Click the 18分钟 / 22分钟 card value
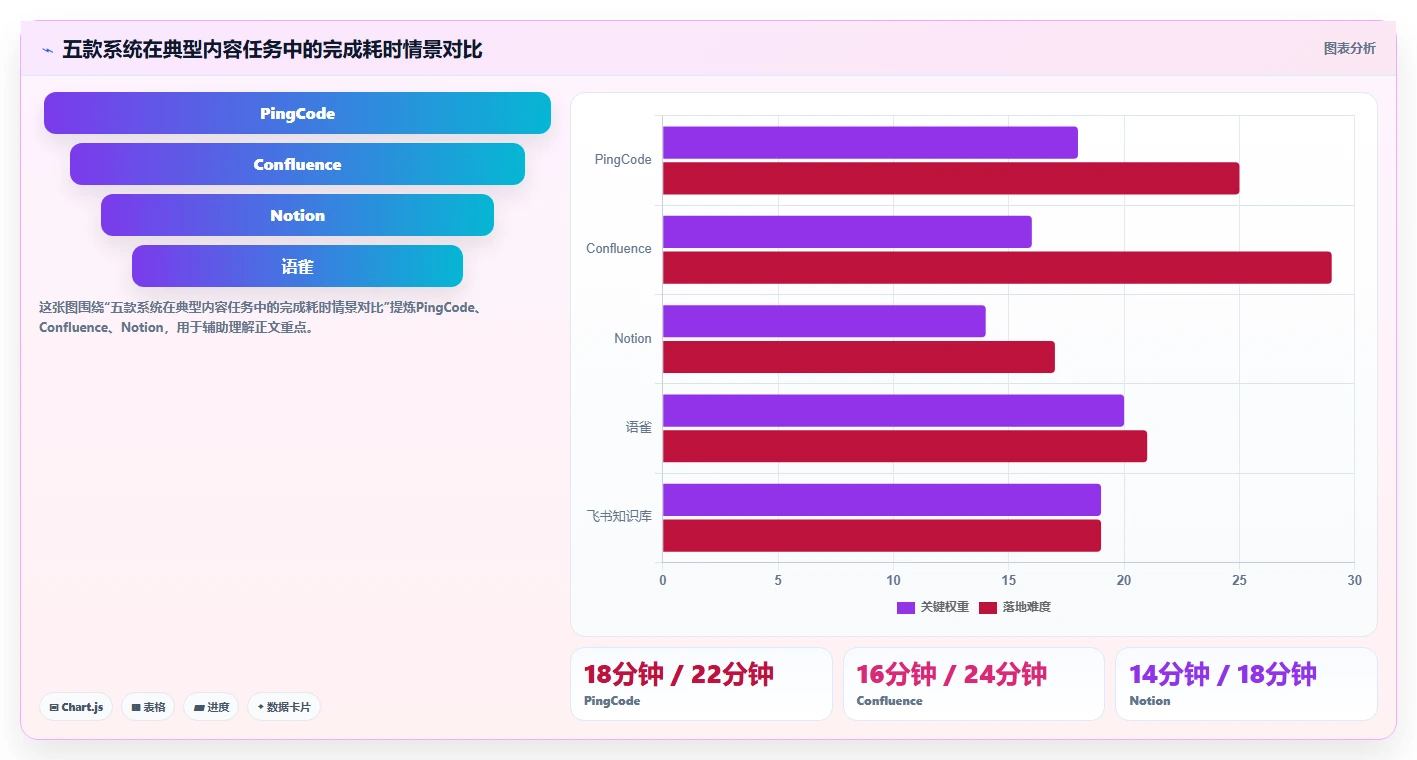The height and width of the screenshot is (760, 1417). click(x=679, y=675)
